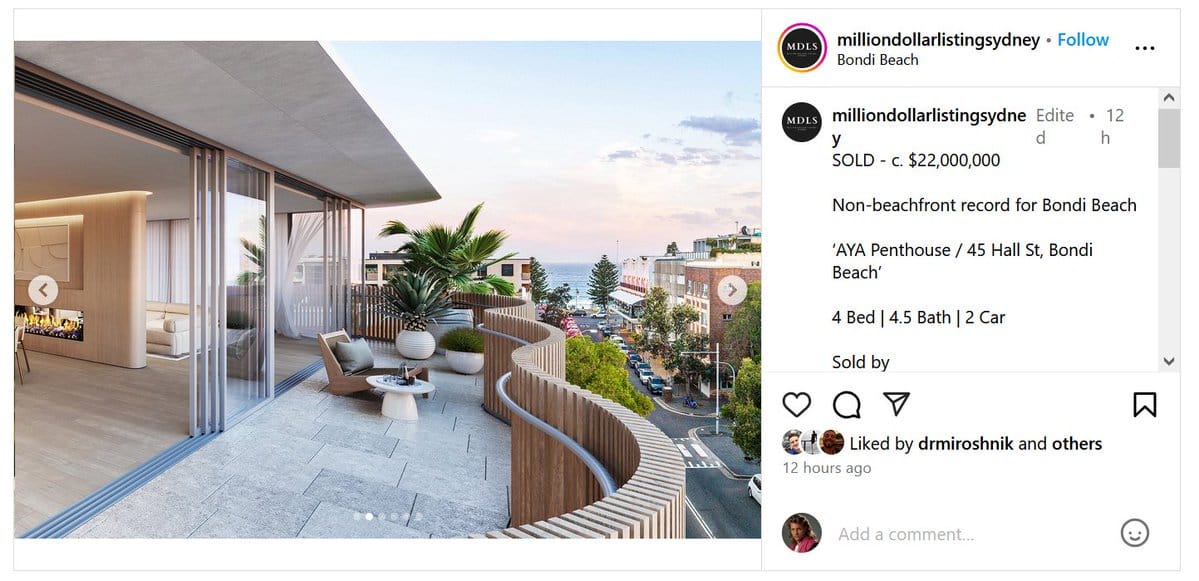Click the penthouse balcony photo
Viewport: 1199px width, 581px height.
tap(387, 290)
